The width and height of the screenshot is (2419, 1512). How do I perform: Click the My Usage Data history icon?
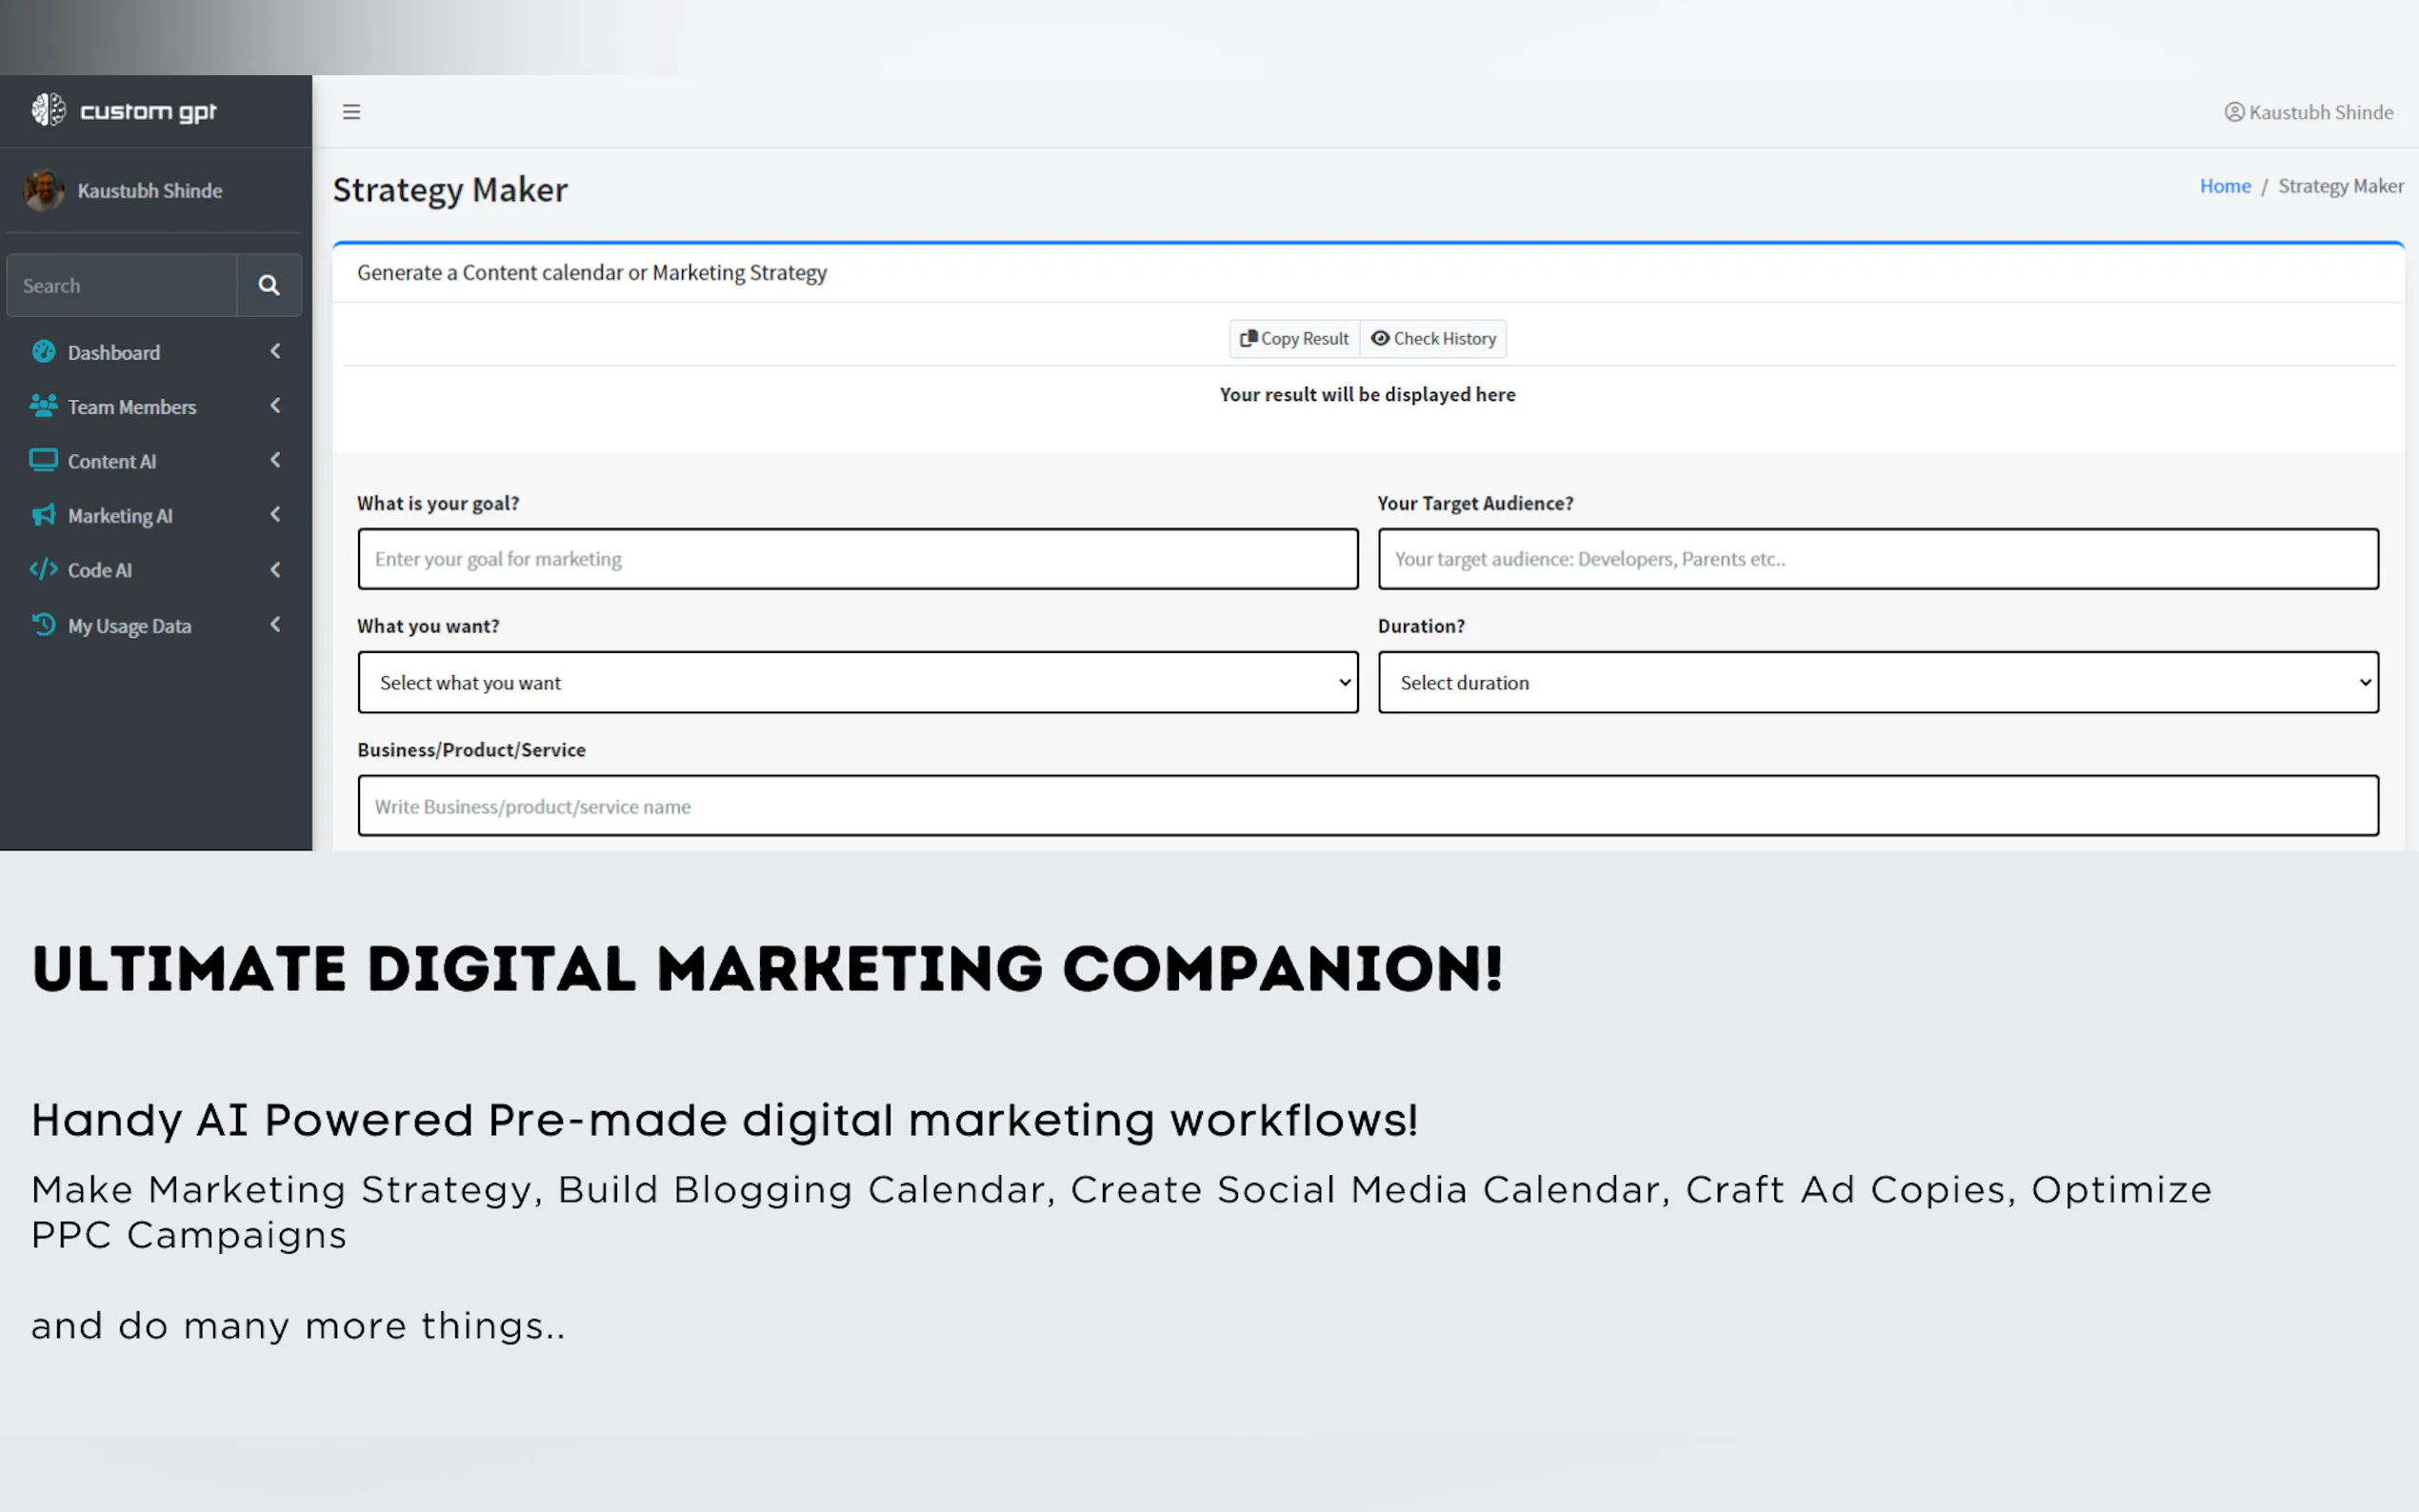[x=43, y=625]
